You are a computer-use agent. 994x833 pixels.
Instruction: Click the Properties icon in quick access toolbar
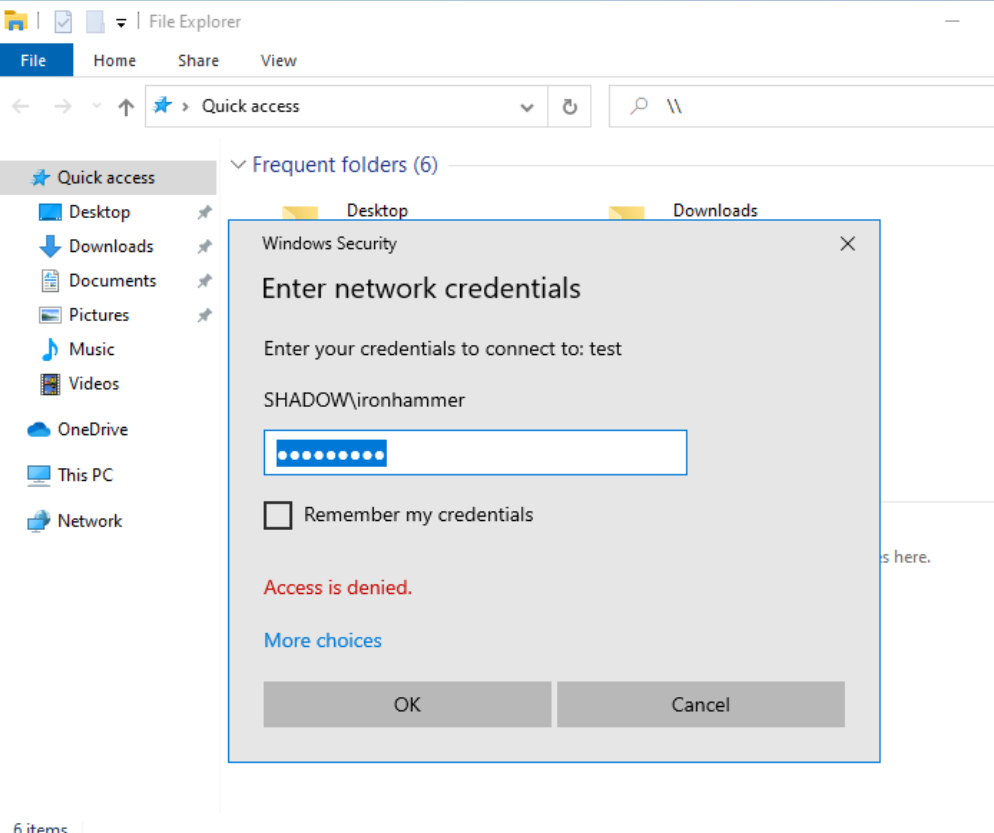[x=63, y=21]
